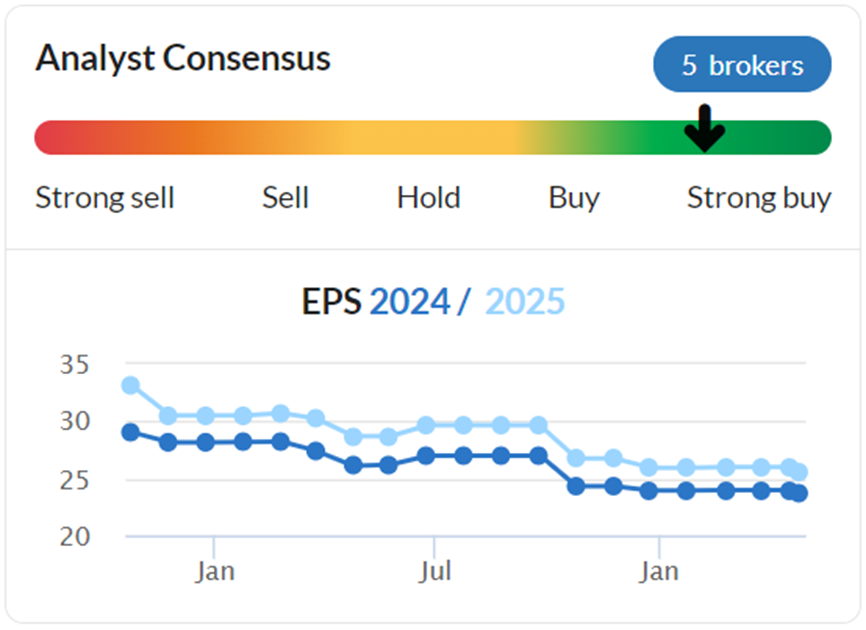Click last 2024 EPS data point
Image resolution: width=866 pixels, height=630 pixels.
tap(799, 493)
